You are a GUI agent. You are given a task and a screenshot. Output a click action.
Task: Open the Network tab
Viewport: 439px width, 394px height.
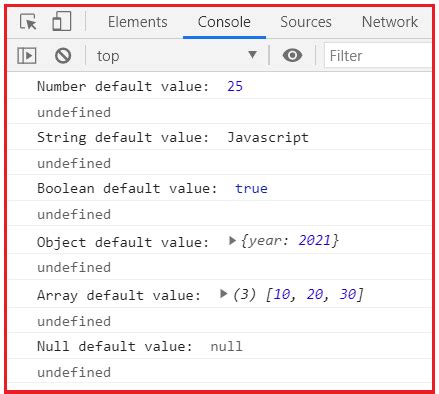[389, 22]
